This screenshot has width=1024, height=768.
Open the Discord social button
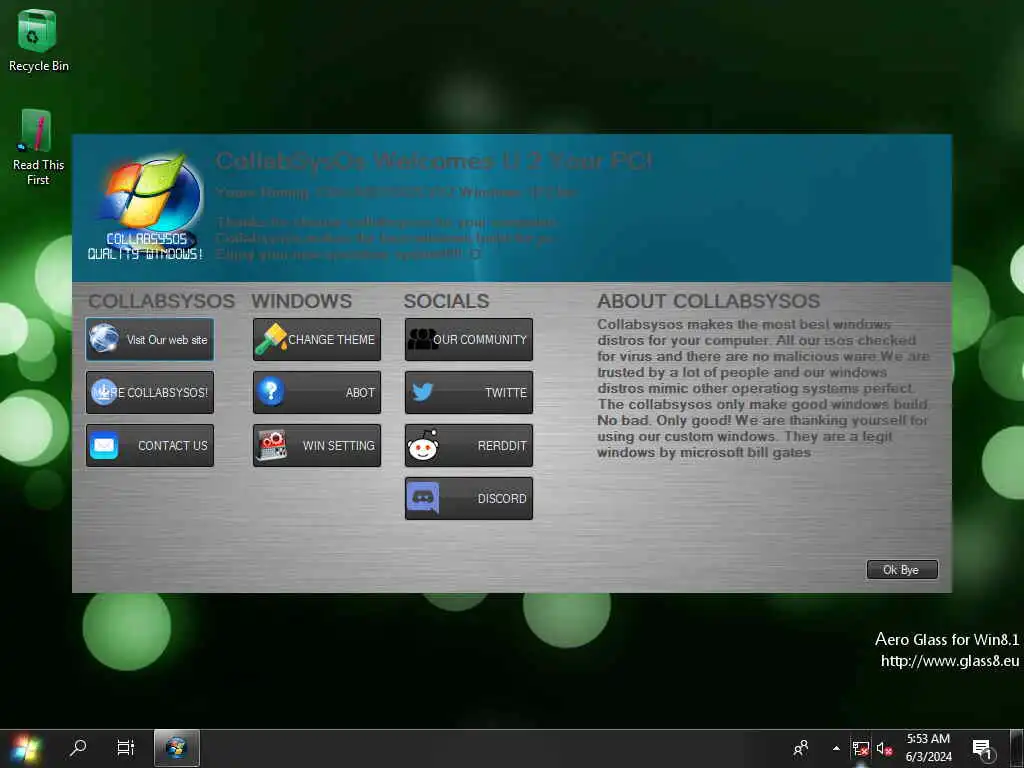click(x=469, y=498)
